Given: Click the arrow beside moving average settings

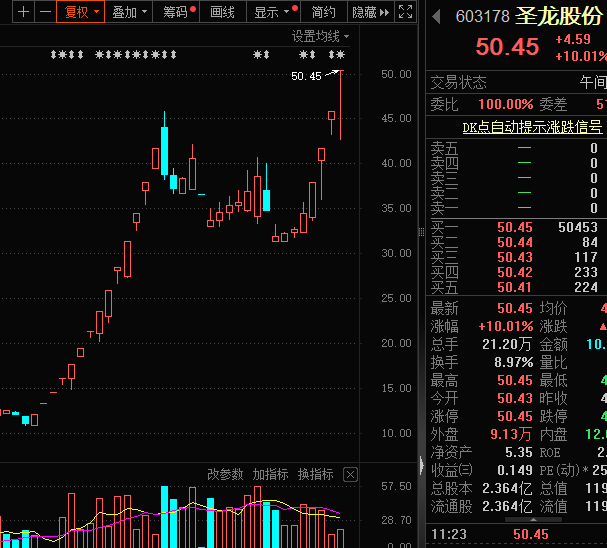Looking at the screenshot, I should (x=347, y=36).
